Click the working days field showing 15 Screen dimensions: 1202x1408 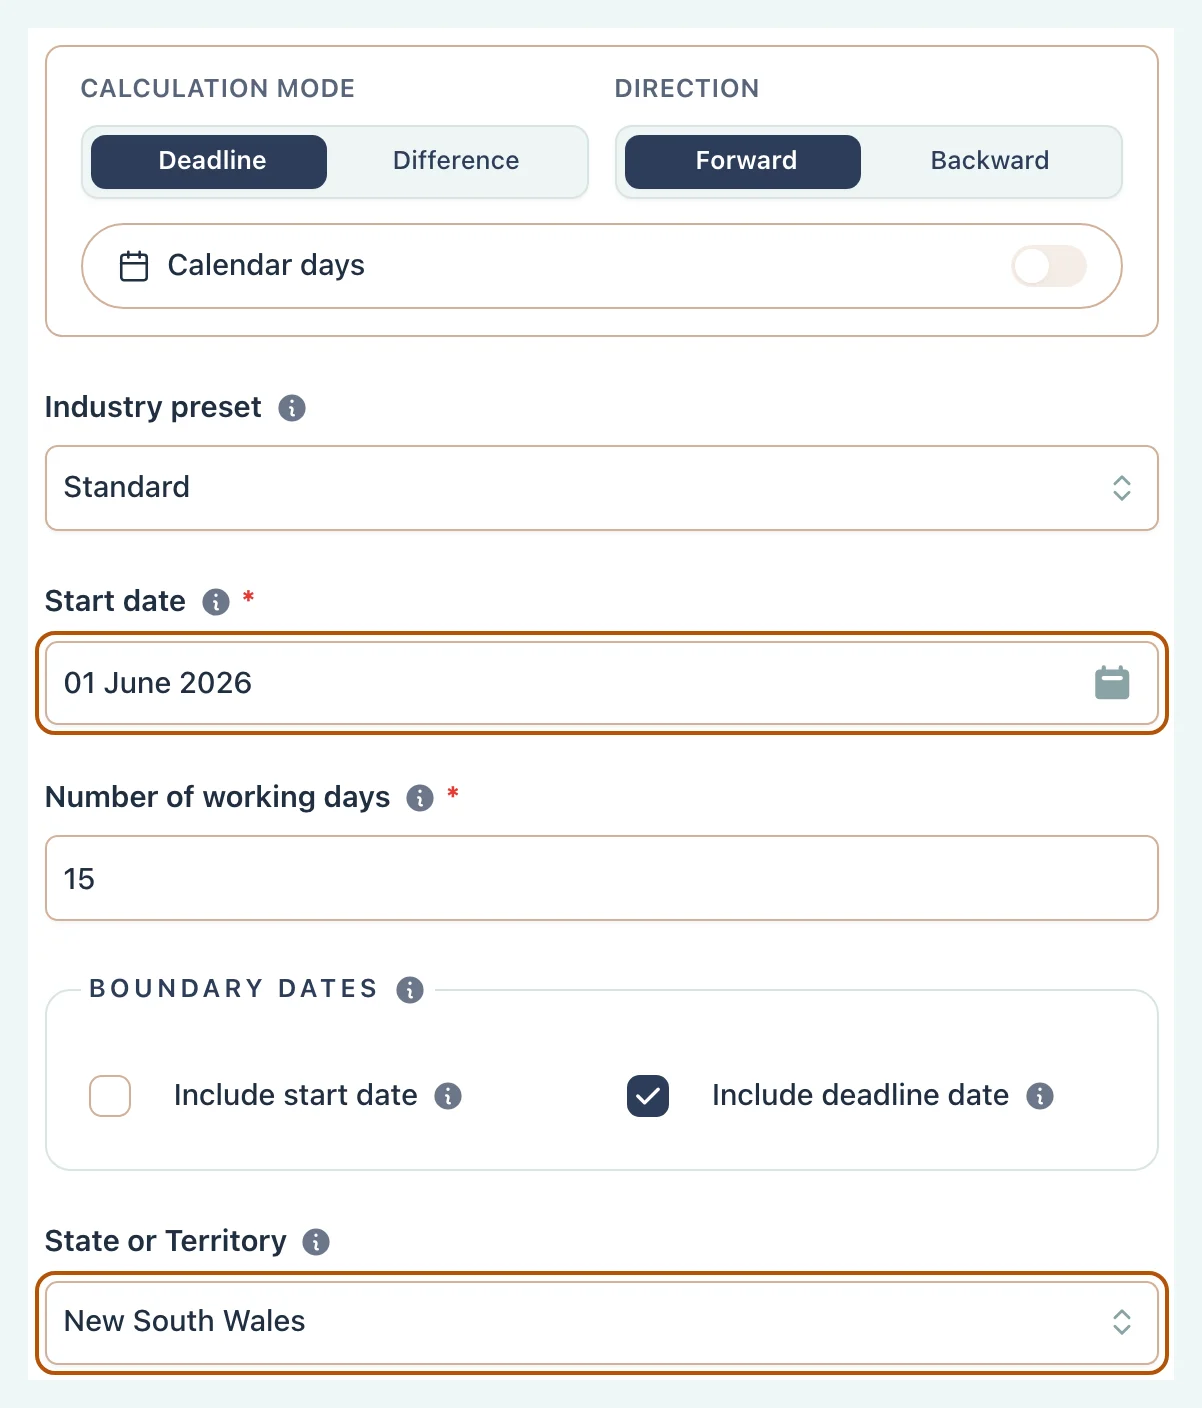[x=602, y=878]
